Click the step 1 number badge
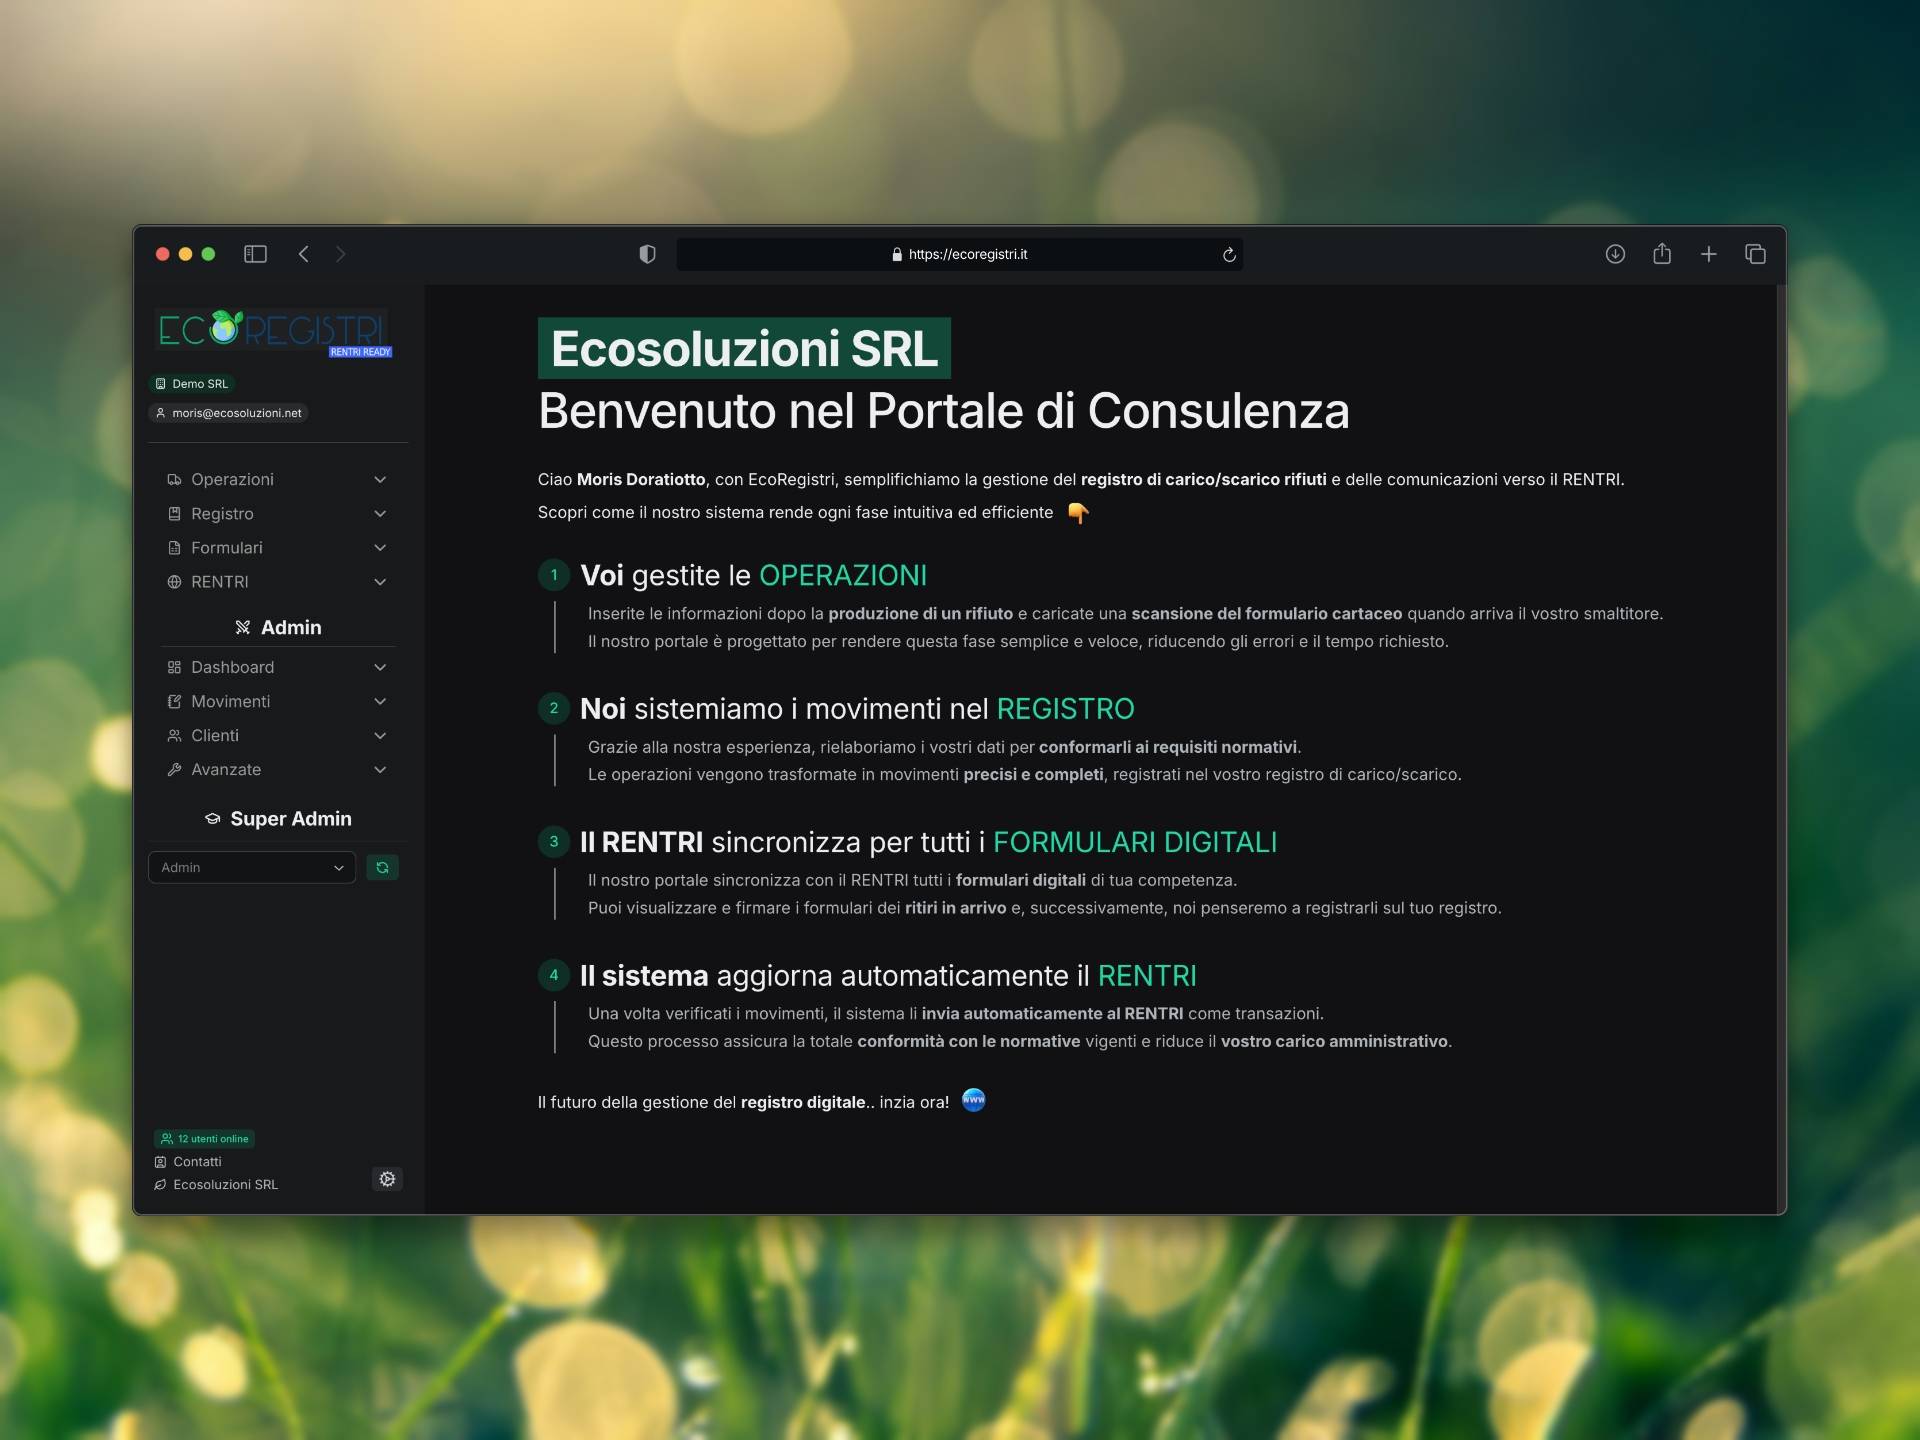 click(x=554, y=575)
